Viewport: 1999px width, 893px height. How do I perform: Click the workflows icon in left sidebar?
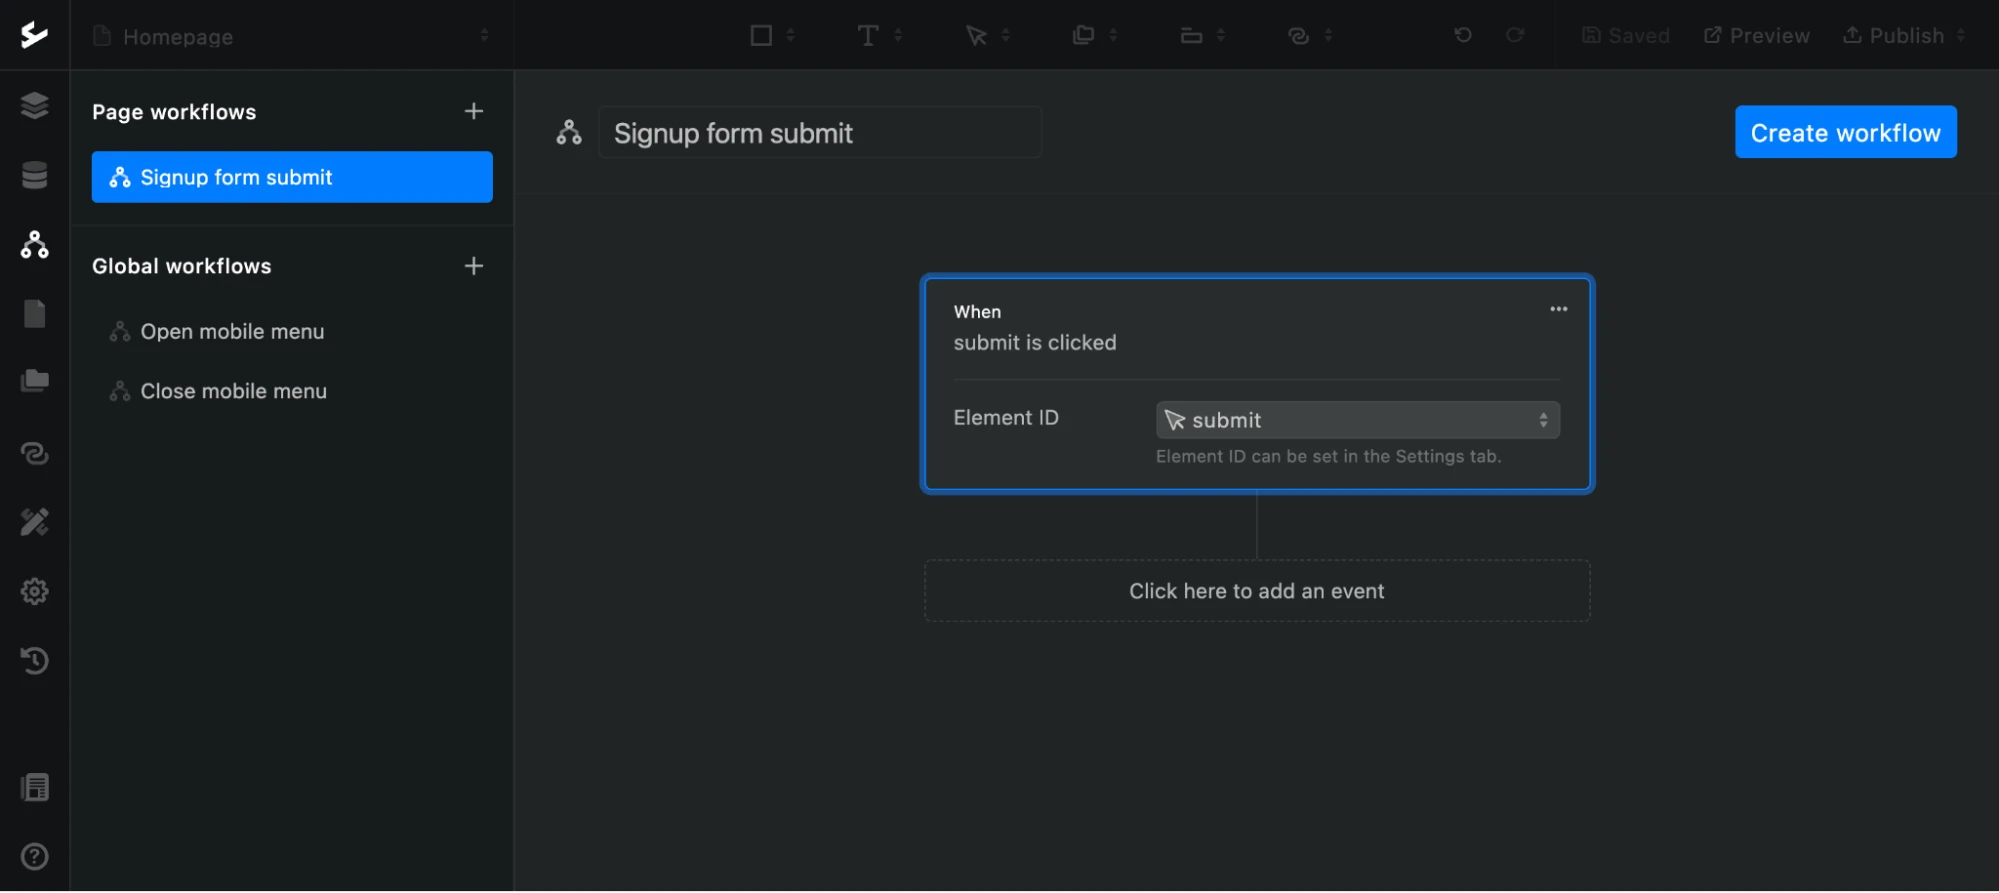pyautogui.click(x=34, y=244)
